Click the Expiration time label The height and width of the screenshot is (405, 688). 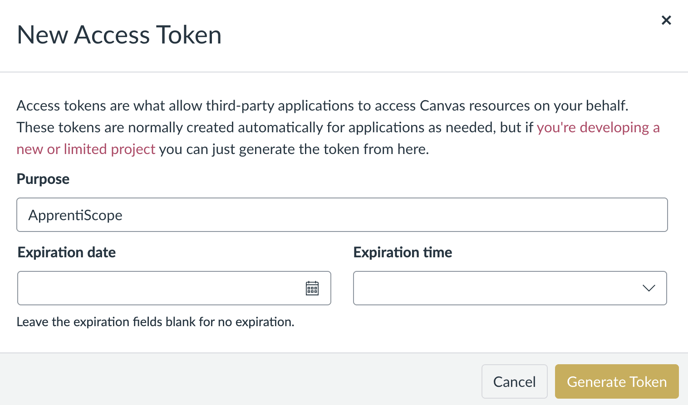tap(402, 252)
